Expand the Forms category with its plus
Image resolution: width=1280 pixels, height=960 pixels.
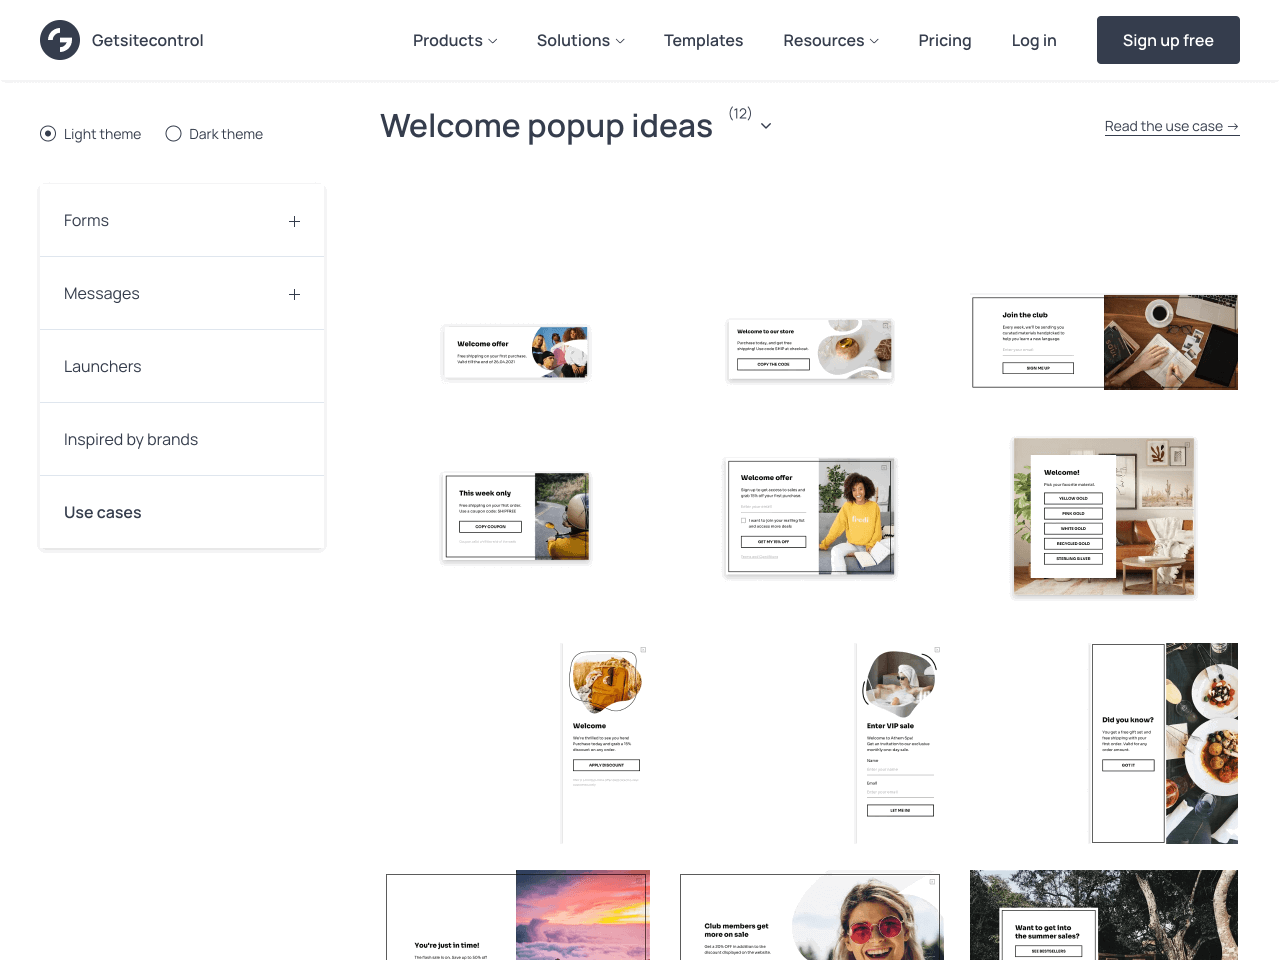click(294, 221)
